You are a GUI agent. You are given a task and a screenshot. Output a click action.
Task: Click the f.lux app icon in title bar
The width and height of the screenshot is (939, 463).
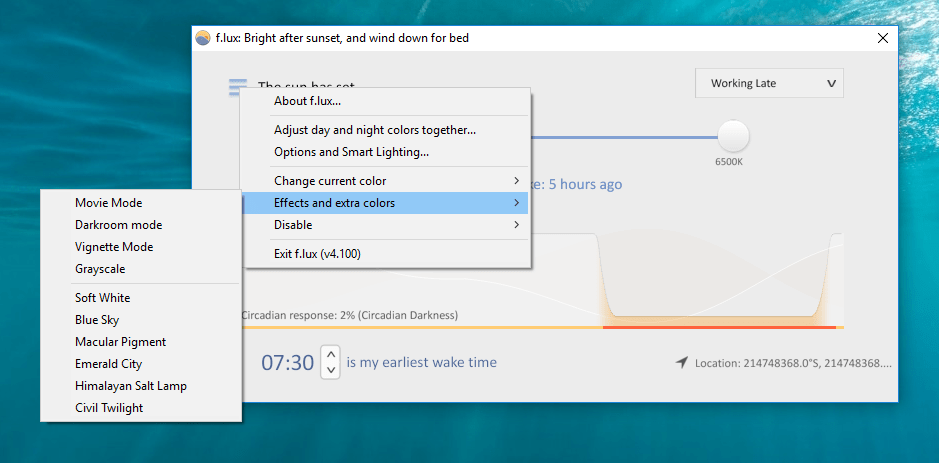click(203, 38)
